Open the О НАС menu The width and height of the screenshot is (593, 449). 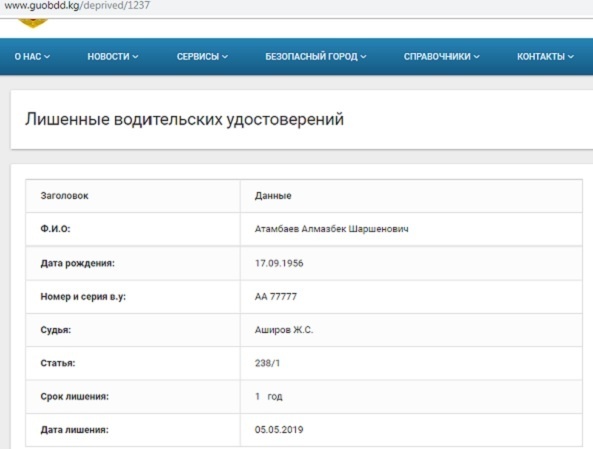pyautogui.click(x=32, y=57)
